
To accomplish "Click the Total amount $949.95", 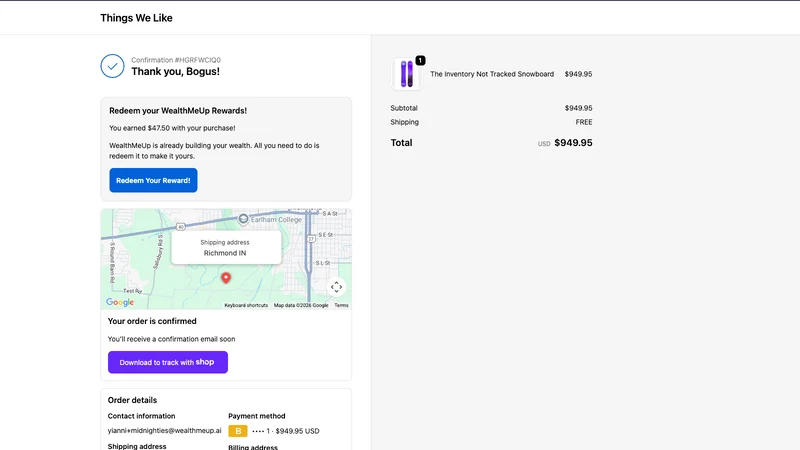I will click(573, 143).
